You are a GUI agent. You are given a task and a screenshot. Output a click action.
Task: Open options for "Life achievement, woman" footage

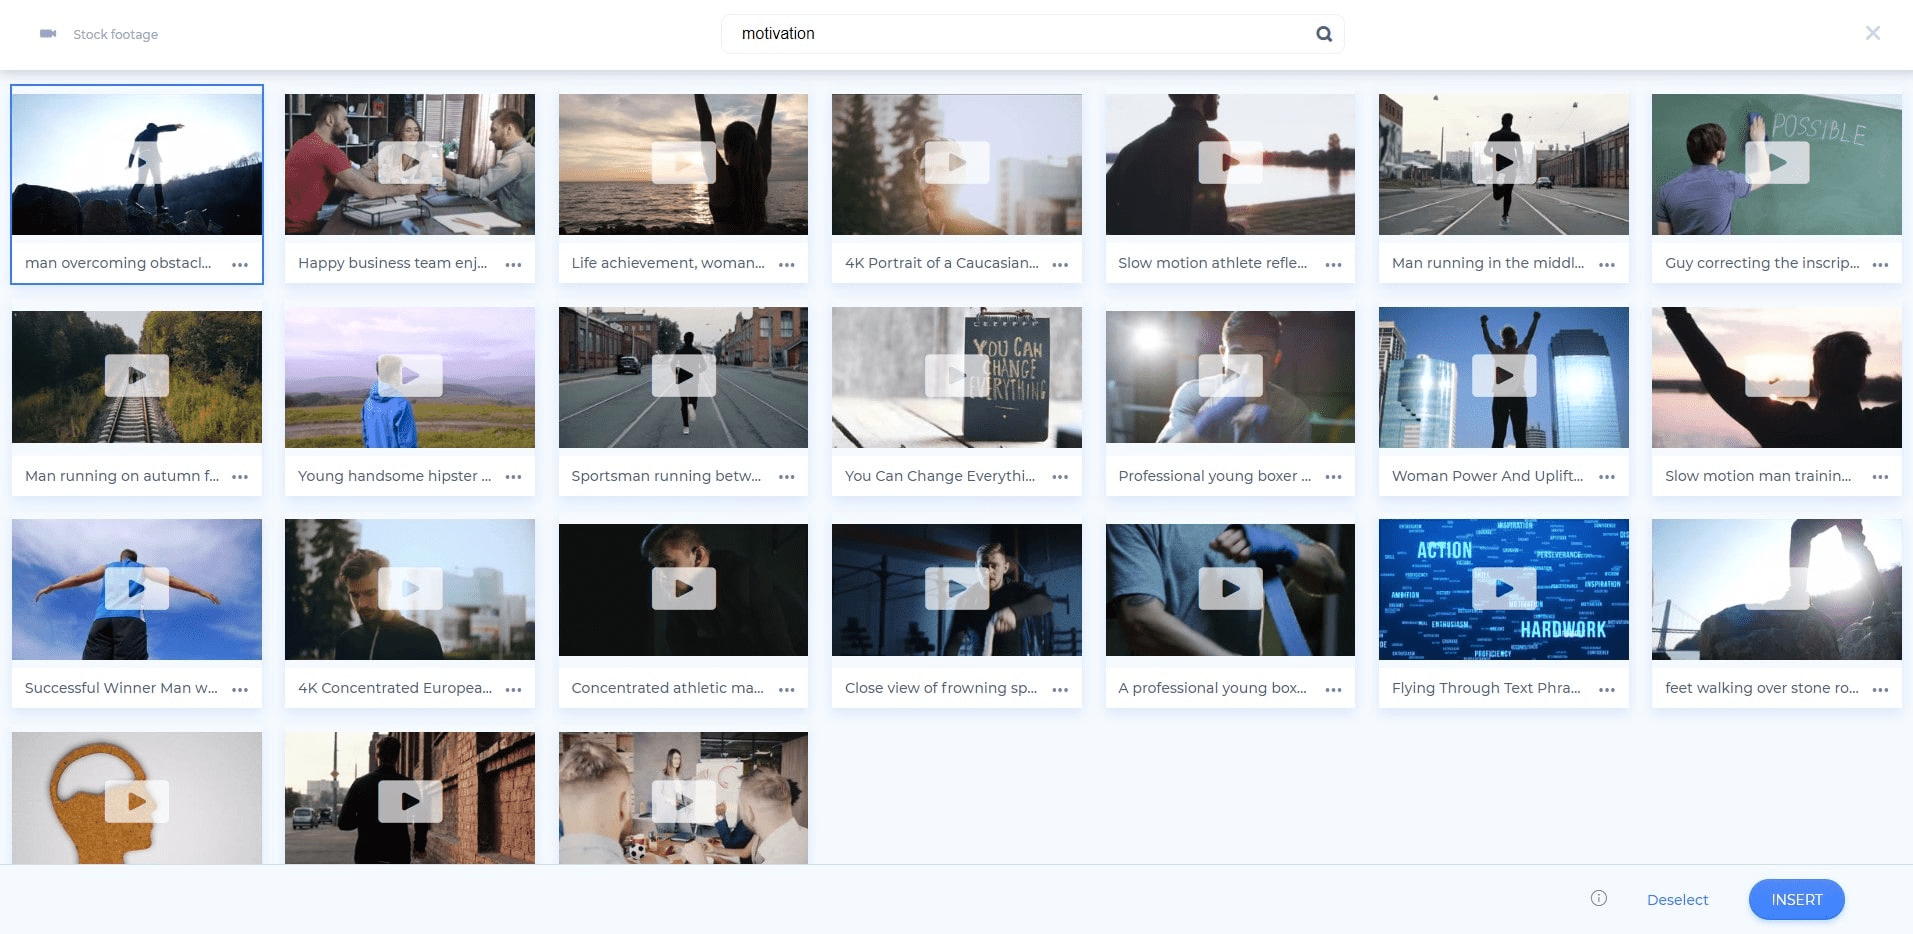[x=786, y=264]
